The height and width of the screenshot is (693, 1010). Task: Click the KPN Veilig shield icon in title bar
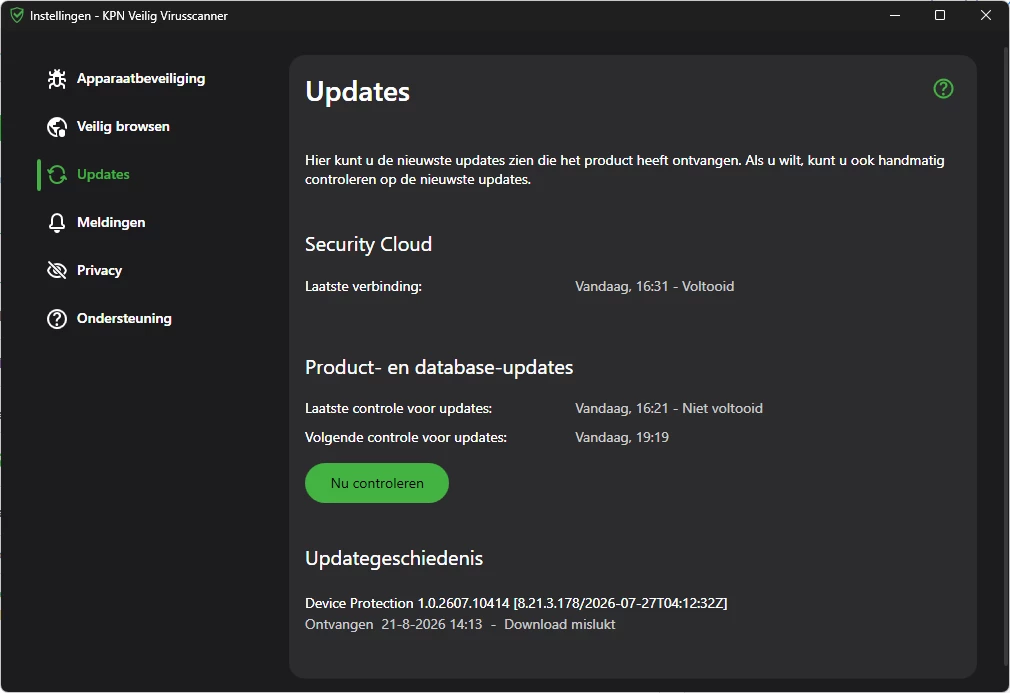coord(17,15)
